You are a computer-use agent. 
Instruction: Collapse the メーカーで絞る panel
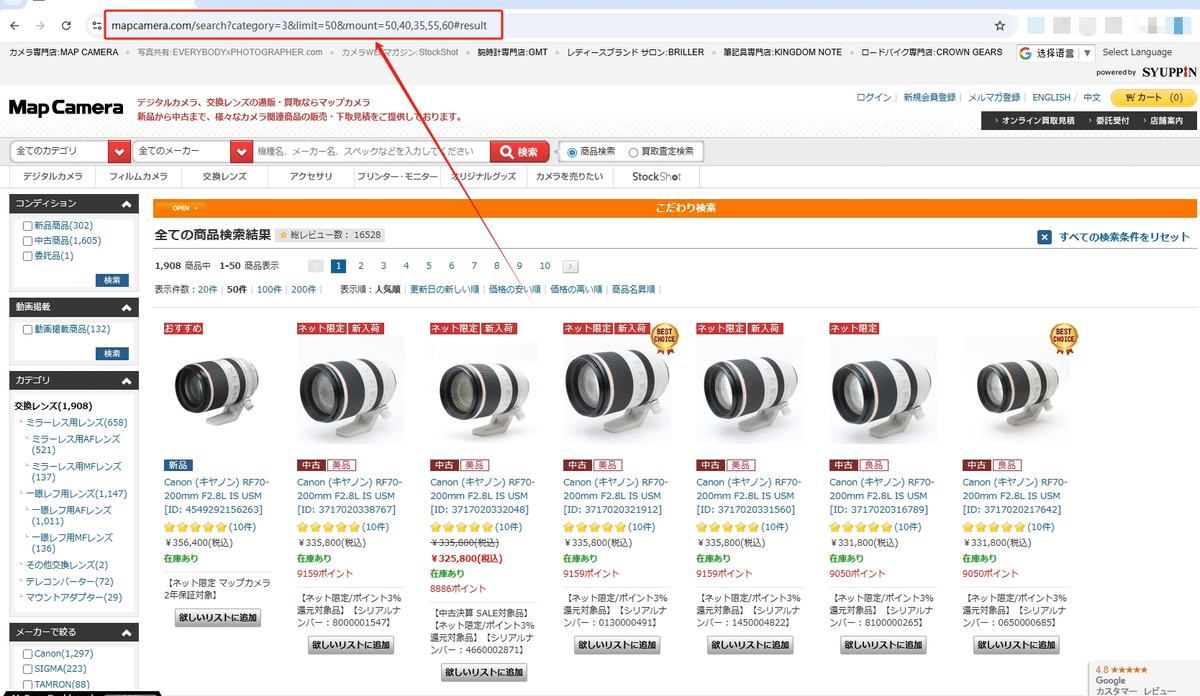[126, 632]
